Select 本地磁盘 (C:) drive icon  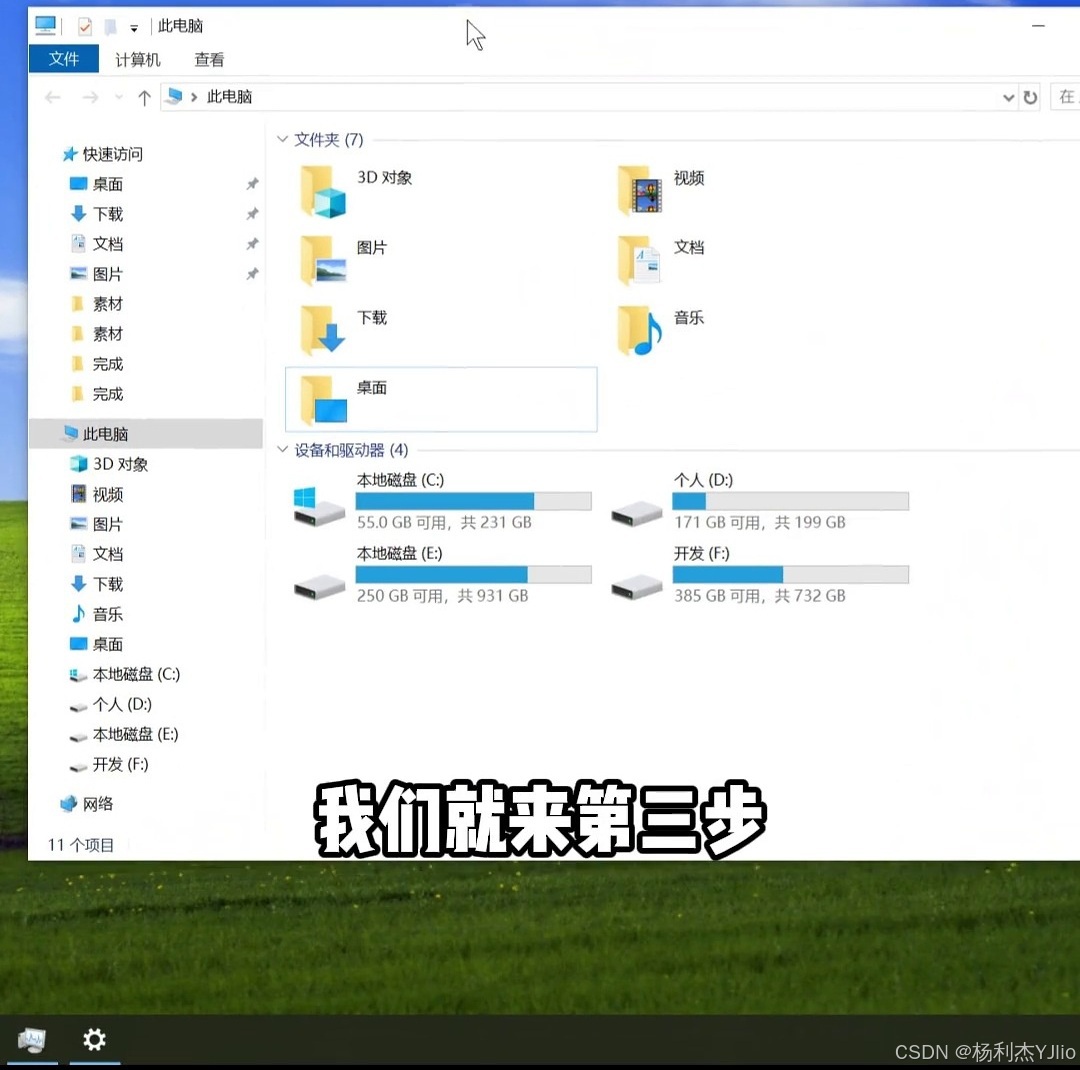point(318,506)
